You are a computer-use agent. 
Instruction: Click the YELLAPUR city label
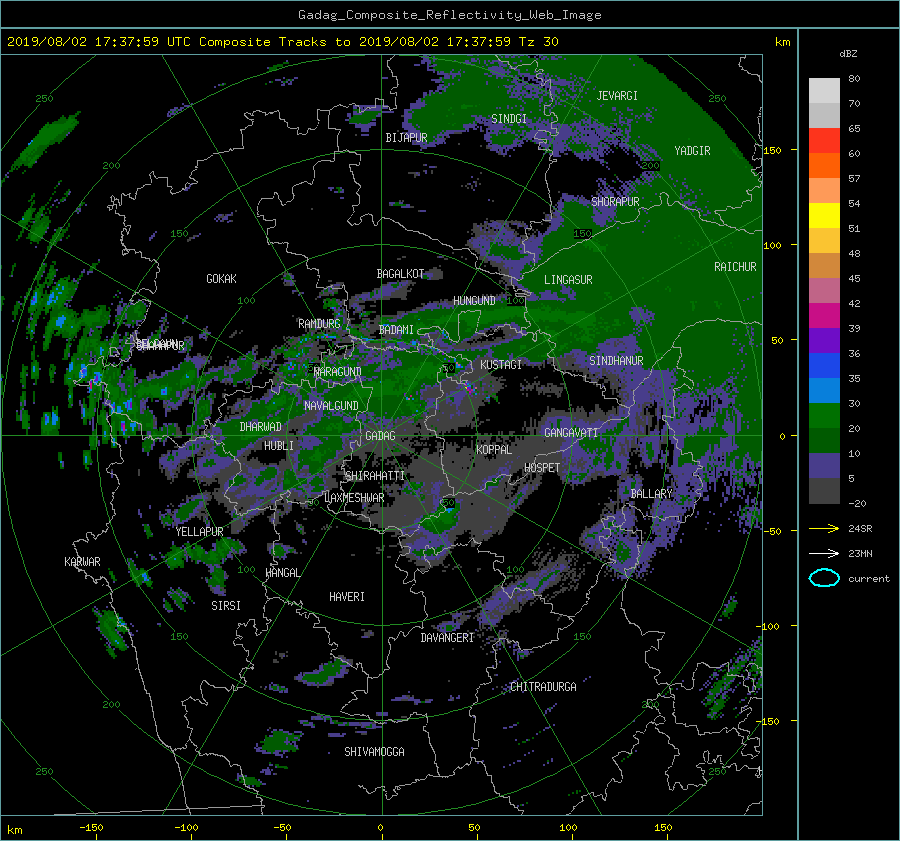tap(199, 532)
